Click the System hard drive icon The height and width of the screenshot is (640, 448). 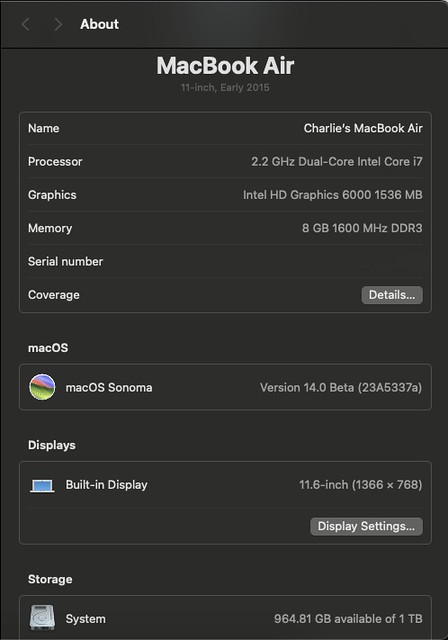42,618
